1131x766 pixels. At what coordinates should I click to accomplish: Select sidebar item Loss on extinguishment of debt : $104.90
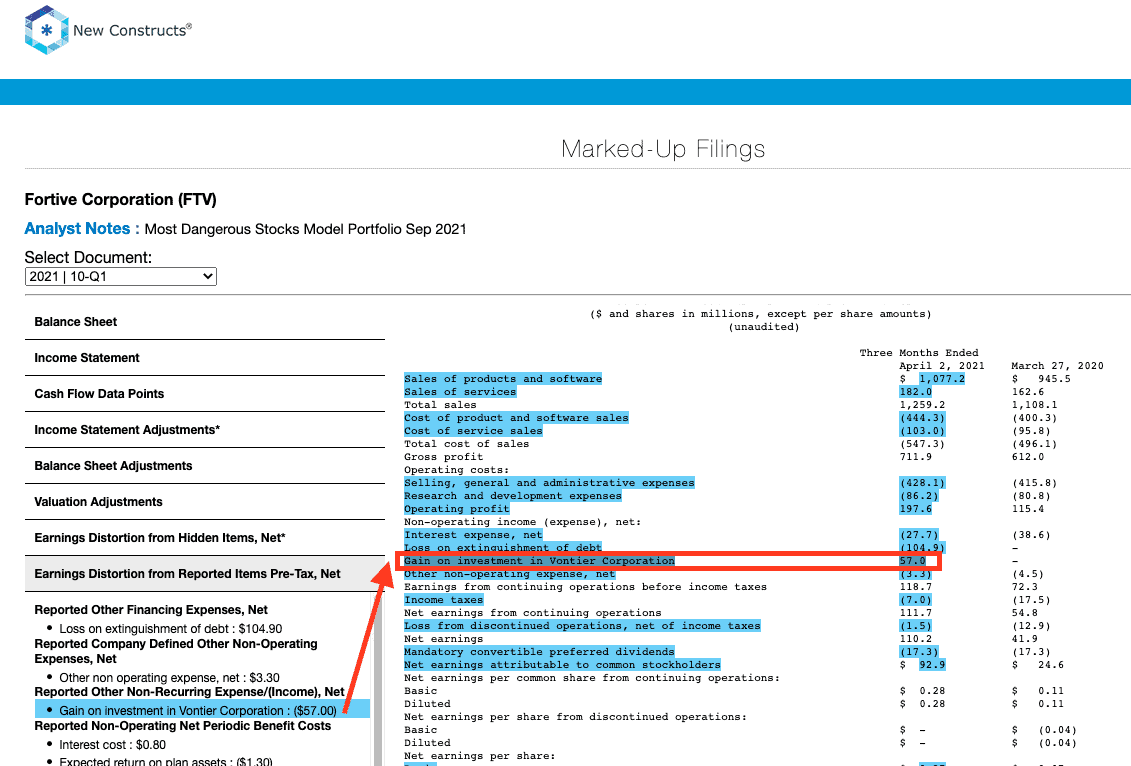pos(171,629)
